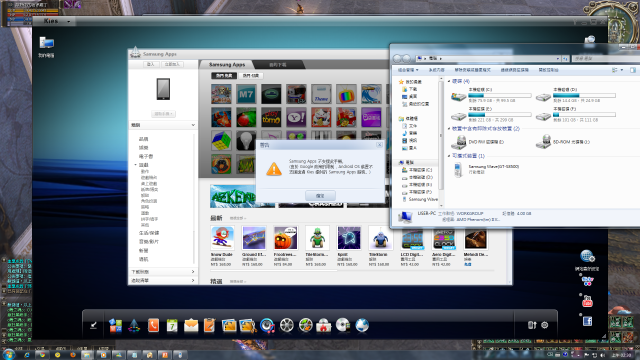The width and height of the screenshot is (640, 360).
Task: Select Samsung Wave in Explorer navigation tree
Action: [420, 200]
